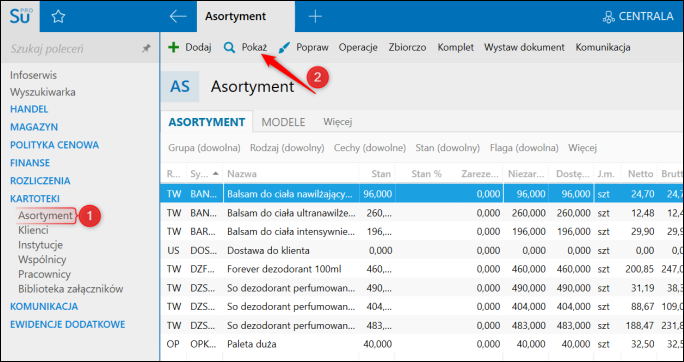Sort by the J.m. column header

pyautogui.click(x=606, y=174)
